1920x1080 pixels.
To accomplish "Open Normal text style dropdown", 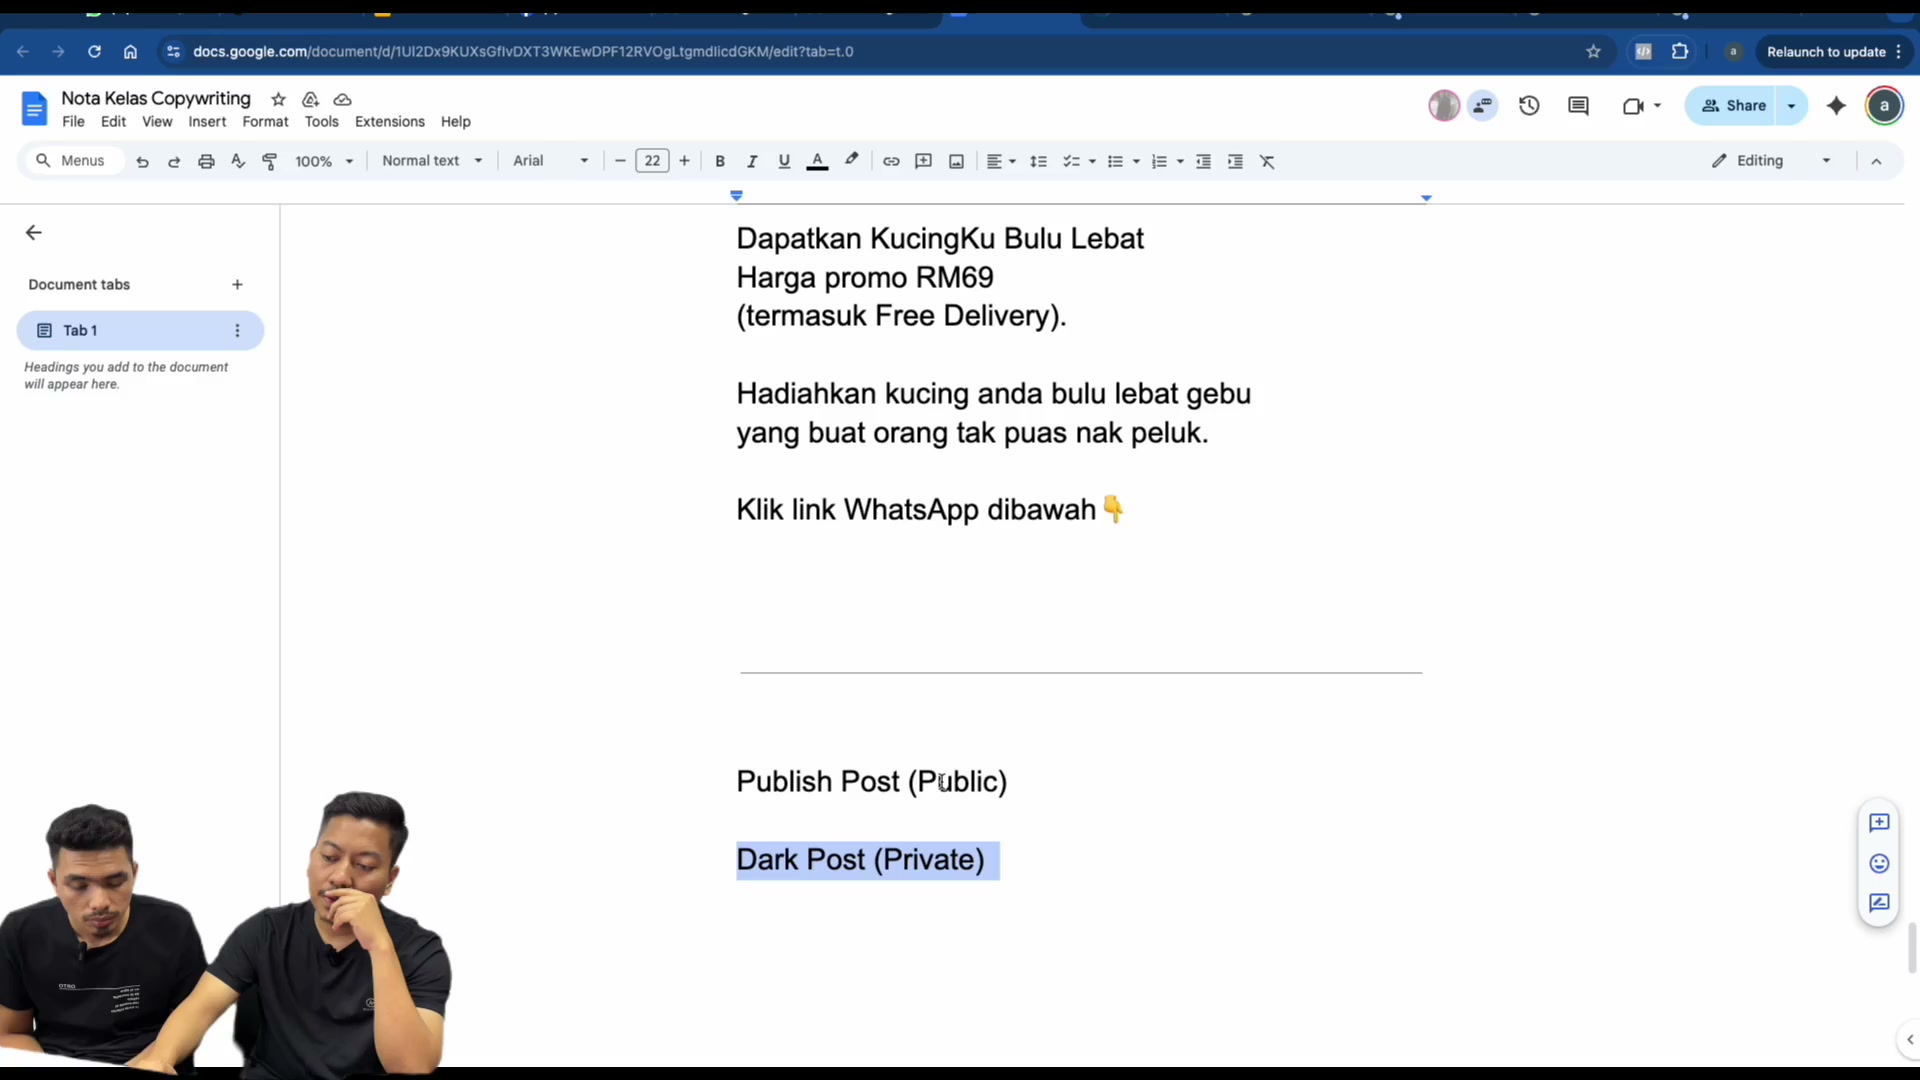I will pos(432,161).
